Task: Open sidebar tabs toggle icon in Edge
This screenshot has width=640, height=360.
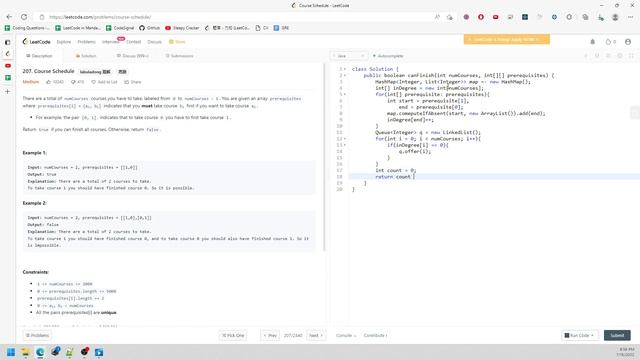Action: click(x=7, y=42)
